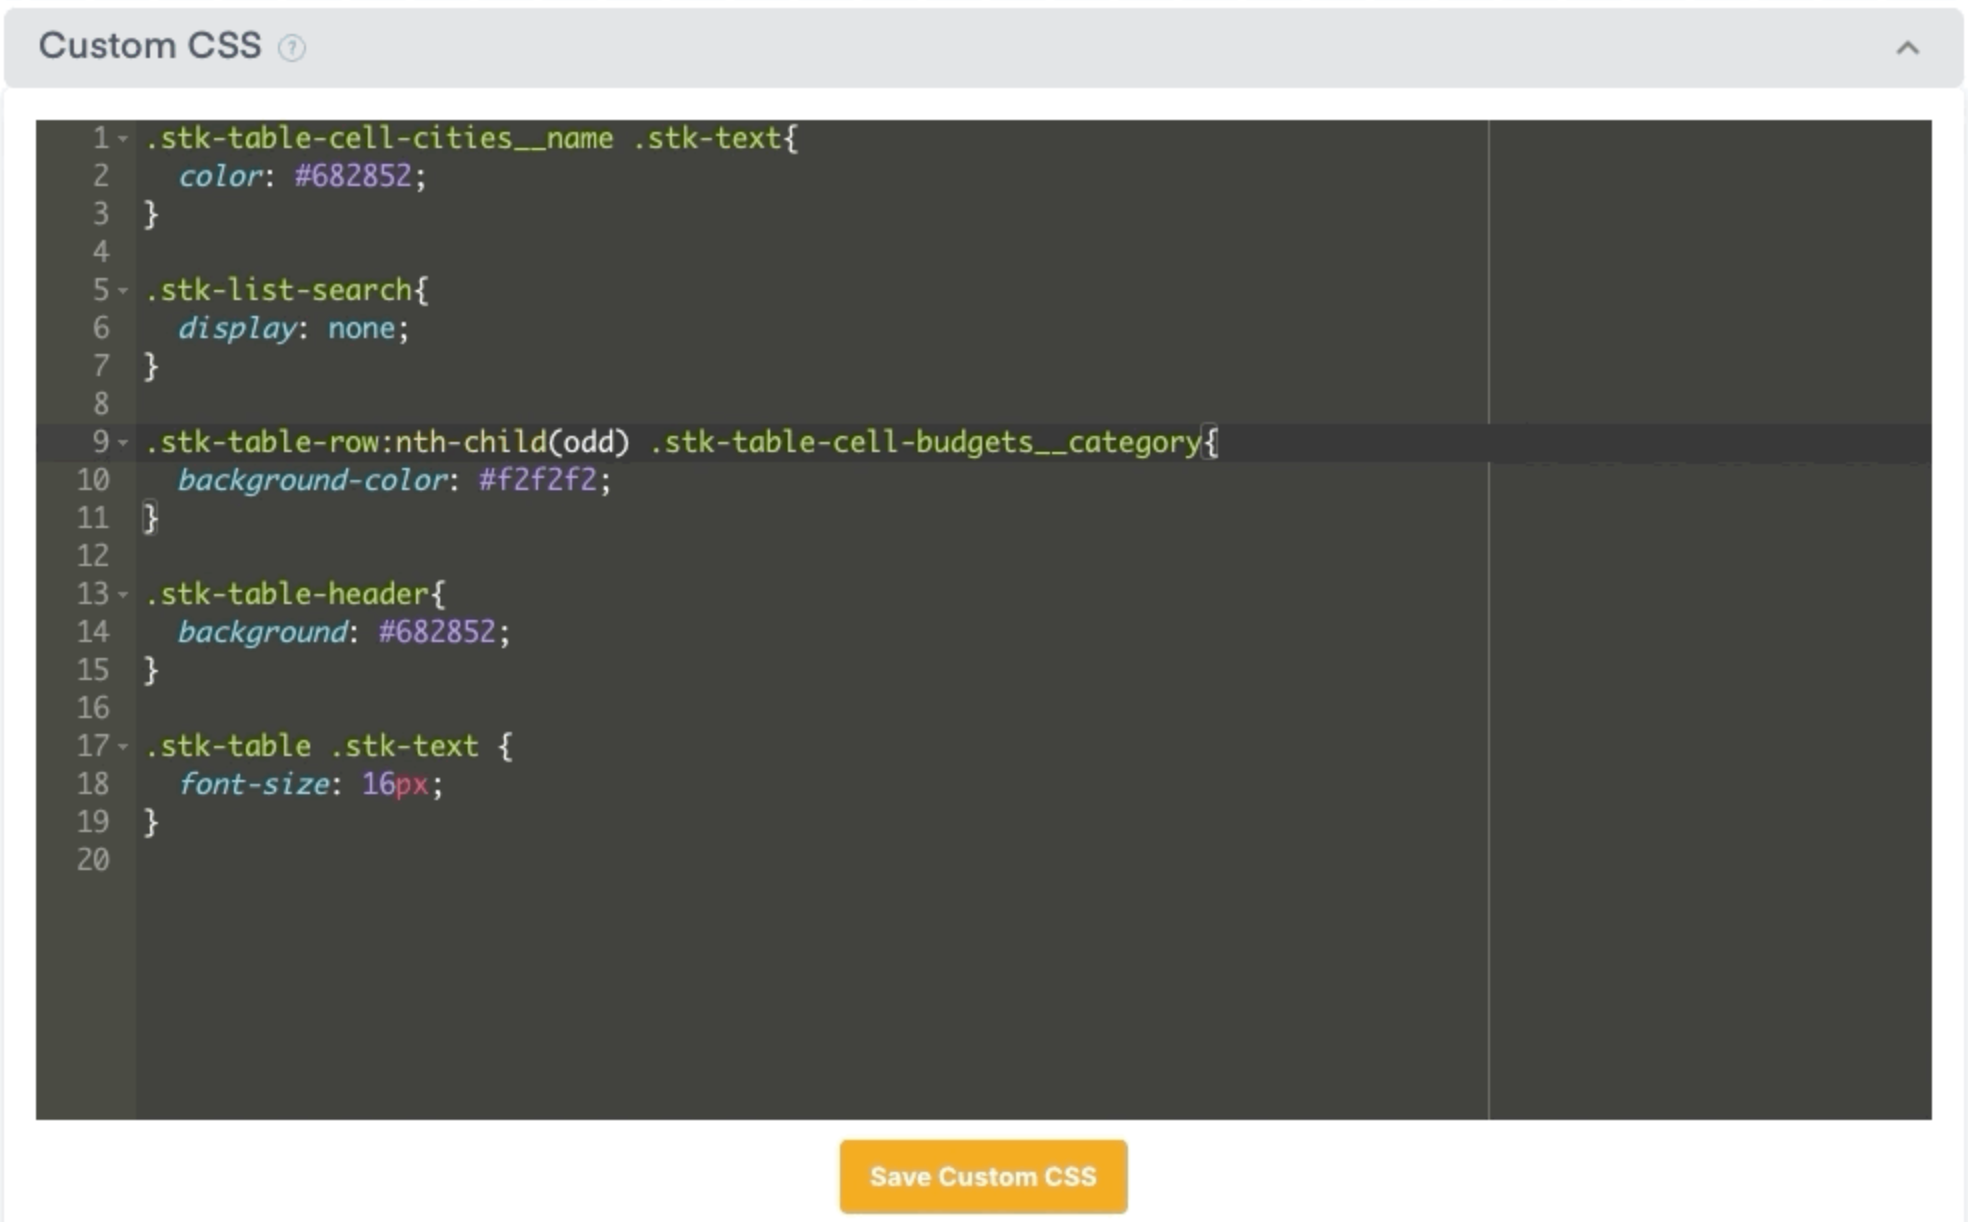Click the '.stk-table-row:nth-child' selector on line 9
Viewport: 1968px width, 1222px height.
(x=346, y=442)
